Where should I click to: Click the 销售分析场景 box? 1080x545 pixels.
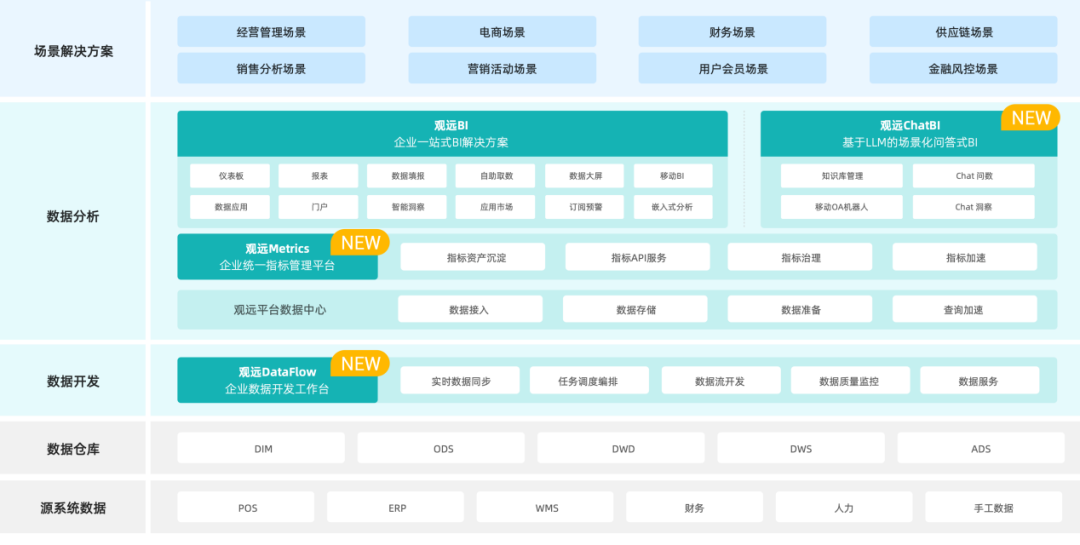tap(271, 68)
